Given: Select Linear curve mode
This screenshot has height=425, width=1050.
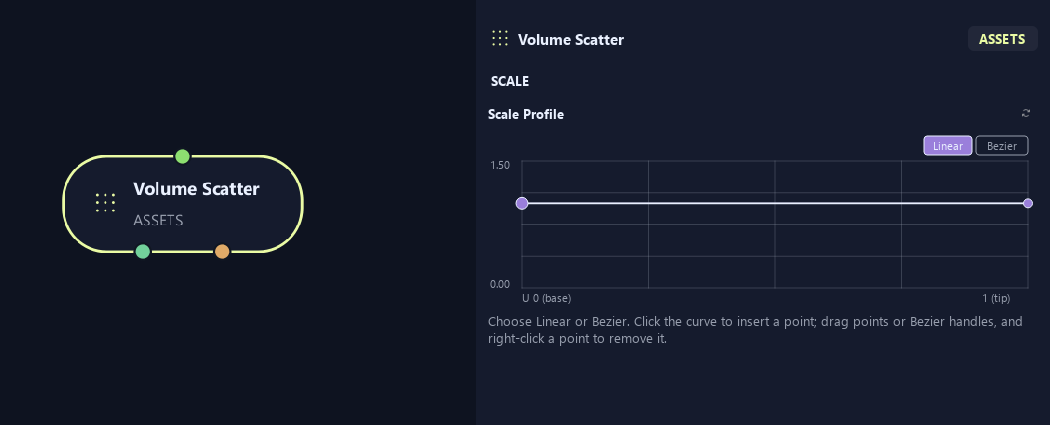Looking at the screenshot, I should (948, 146).
